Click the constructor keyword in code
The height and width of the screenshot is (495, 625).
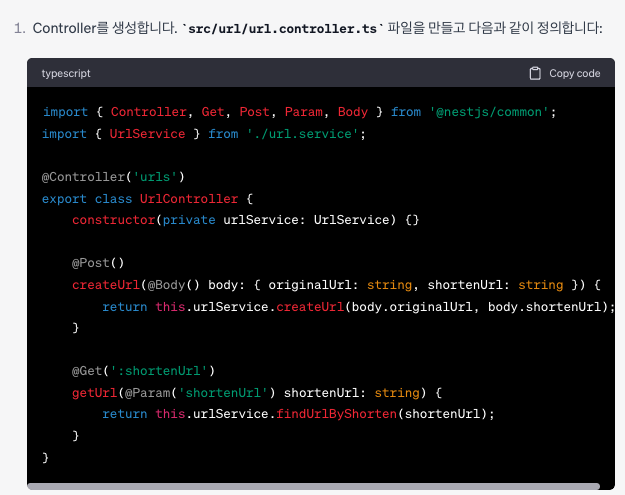pyautogui.click(x=114, y=220)
